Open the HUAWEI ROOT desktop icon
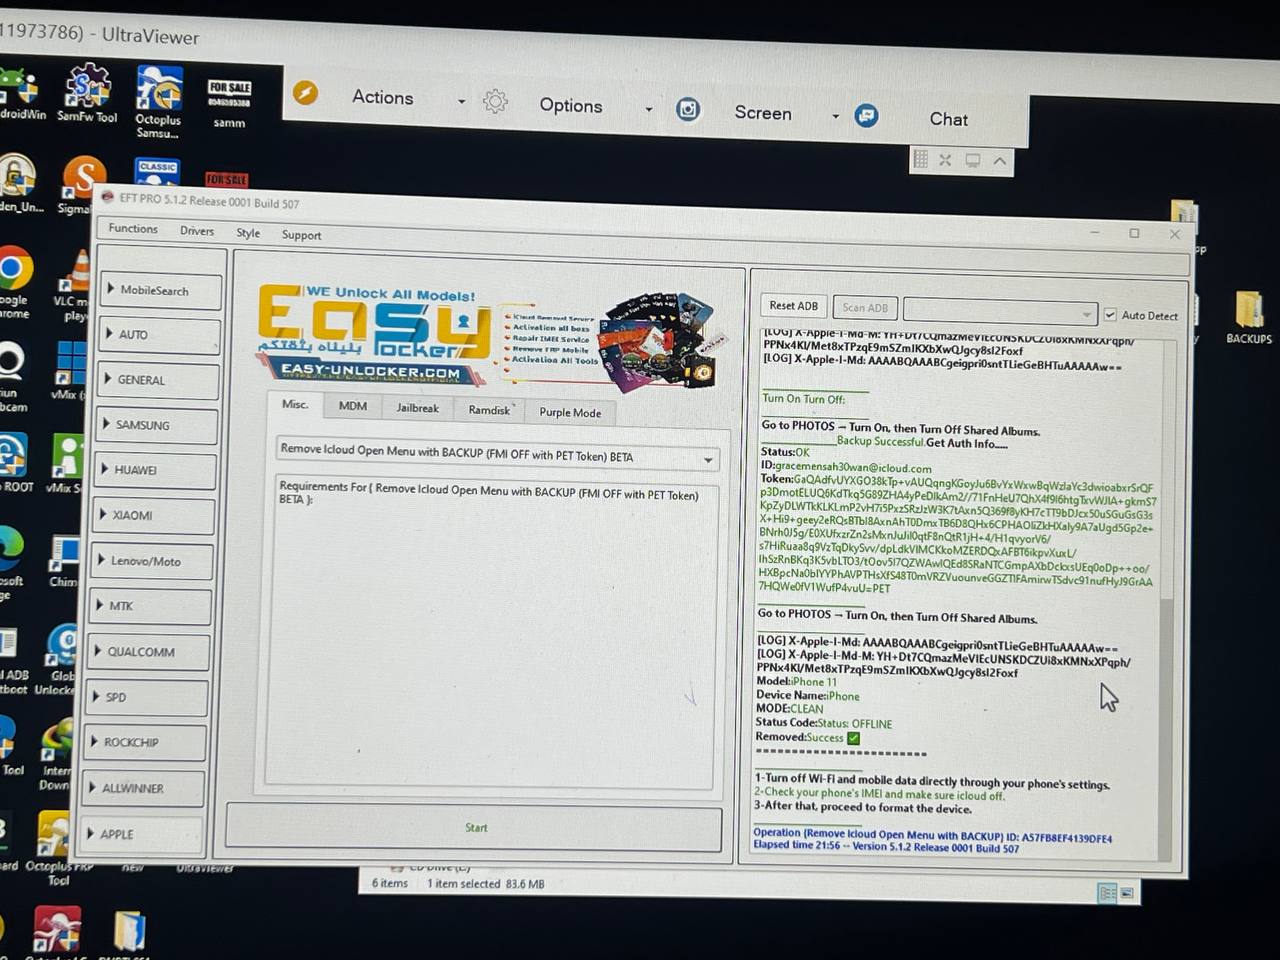 click(x=14, y=462)
